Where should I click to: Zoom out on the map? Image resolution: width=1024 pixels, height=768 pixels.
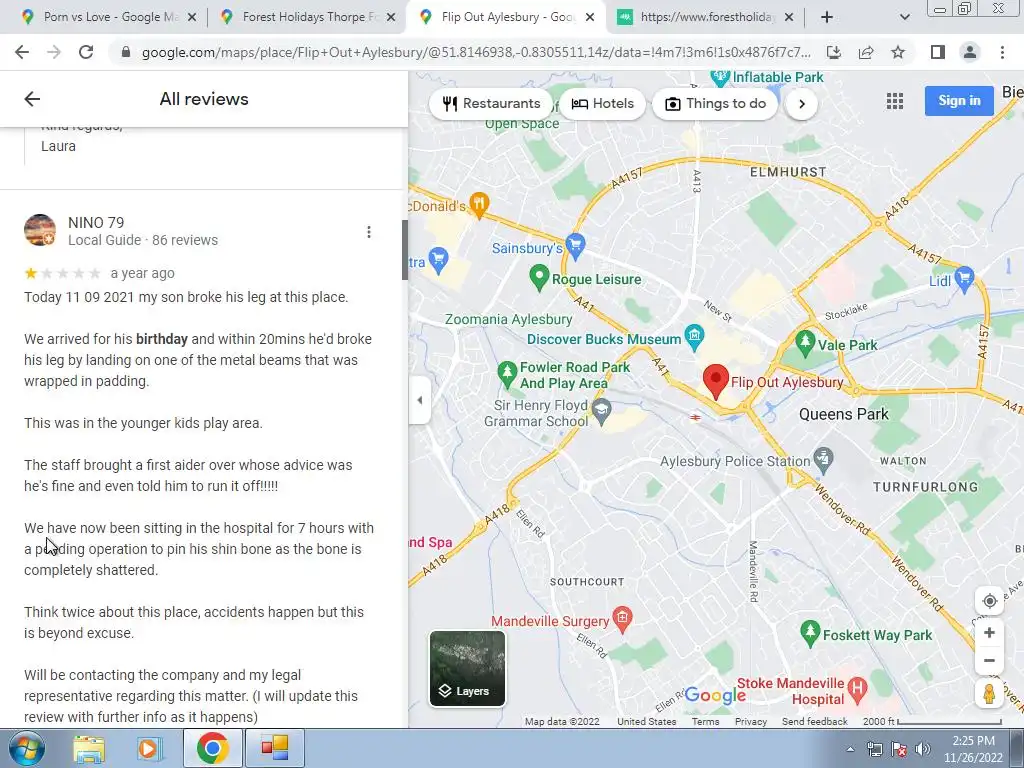pyautogui.click(x=989, y=660)
